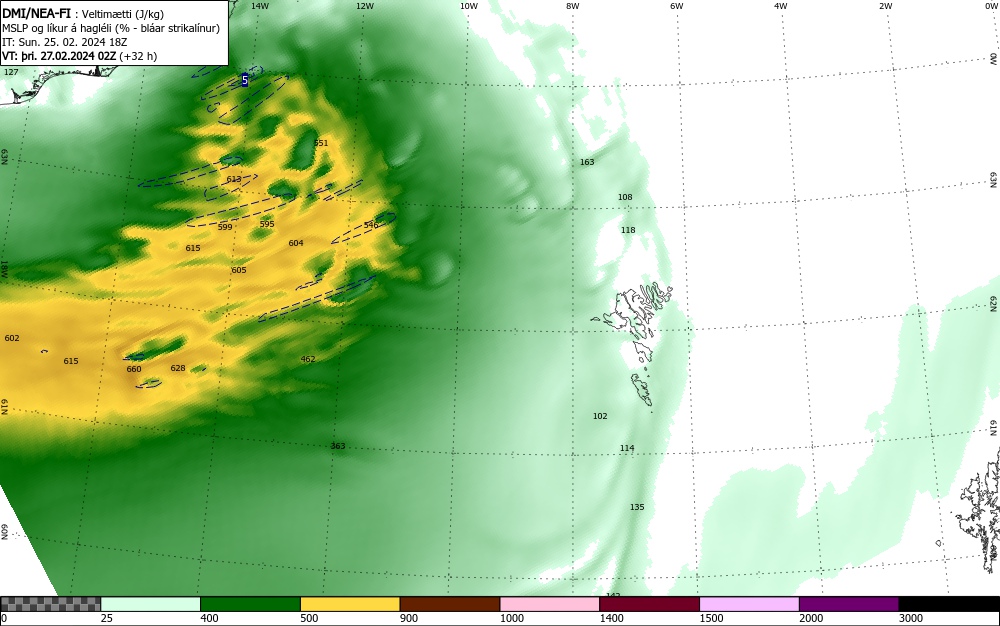Click the legend tick label 3000

[x=911, y=618]
